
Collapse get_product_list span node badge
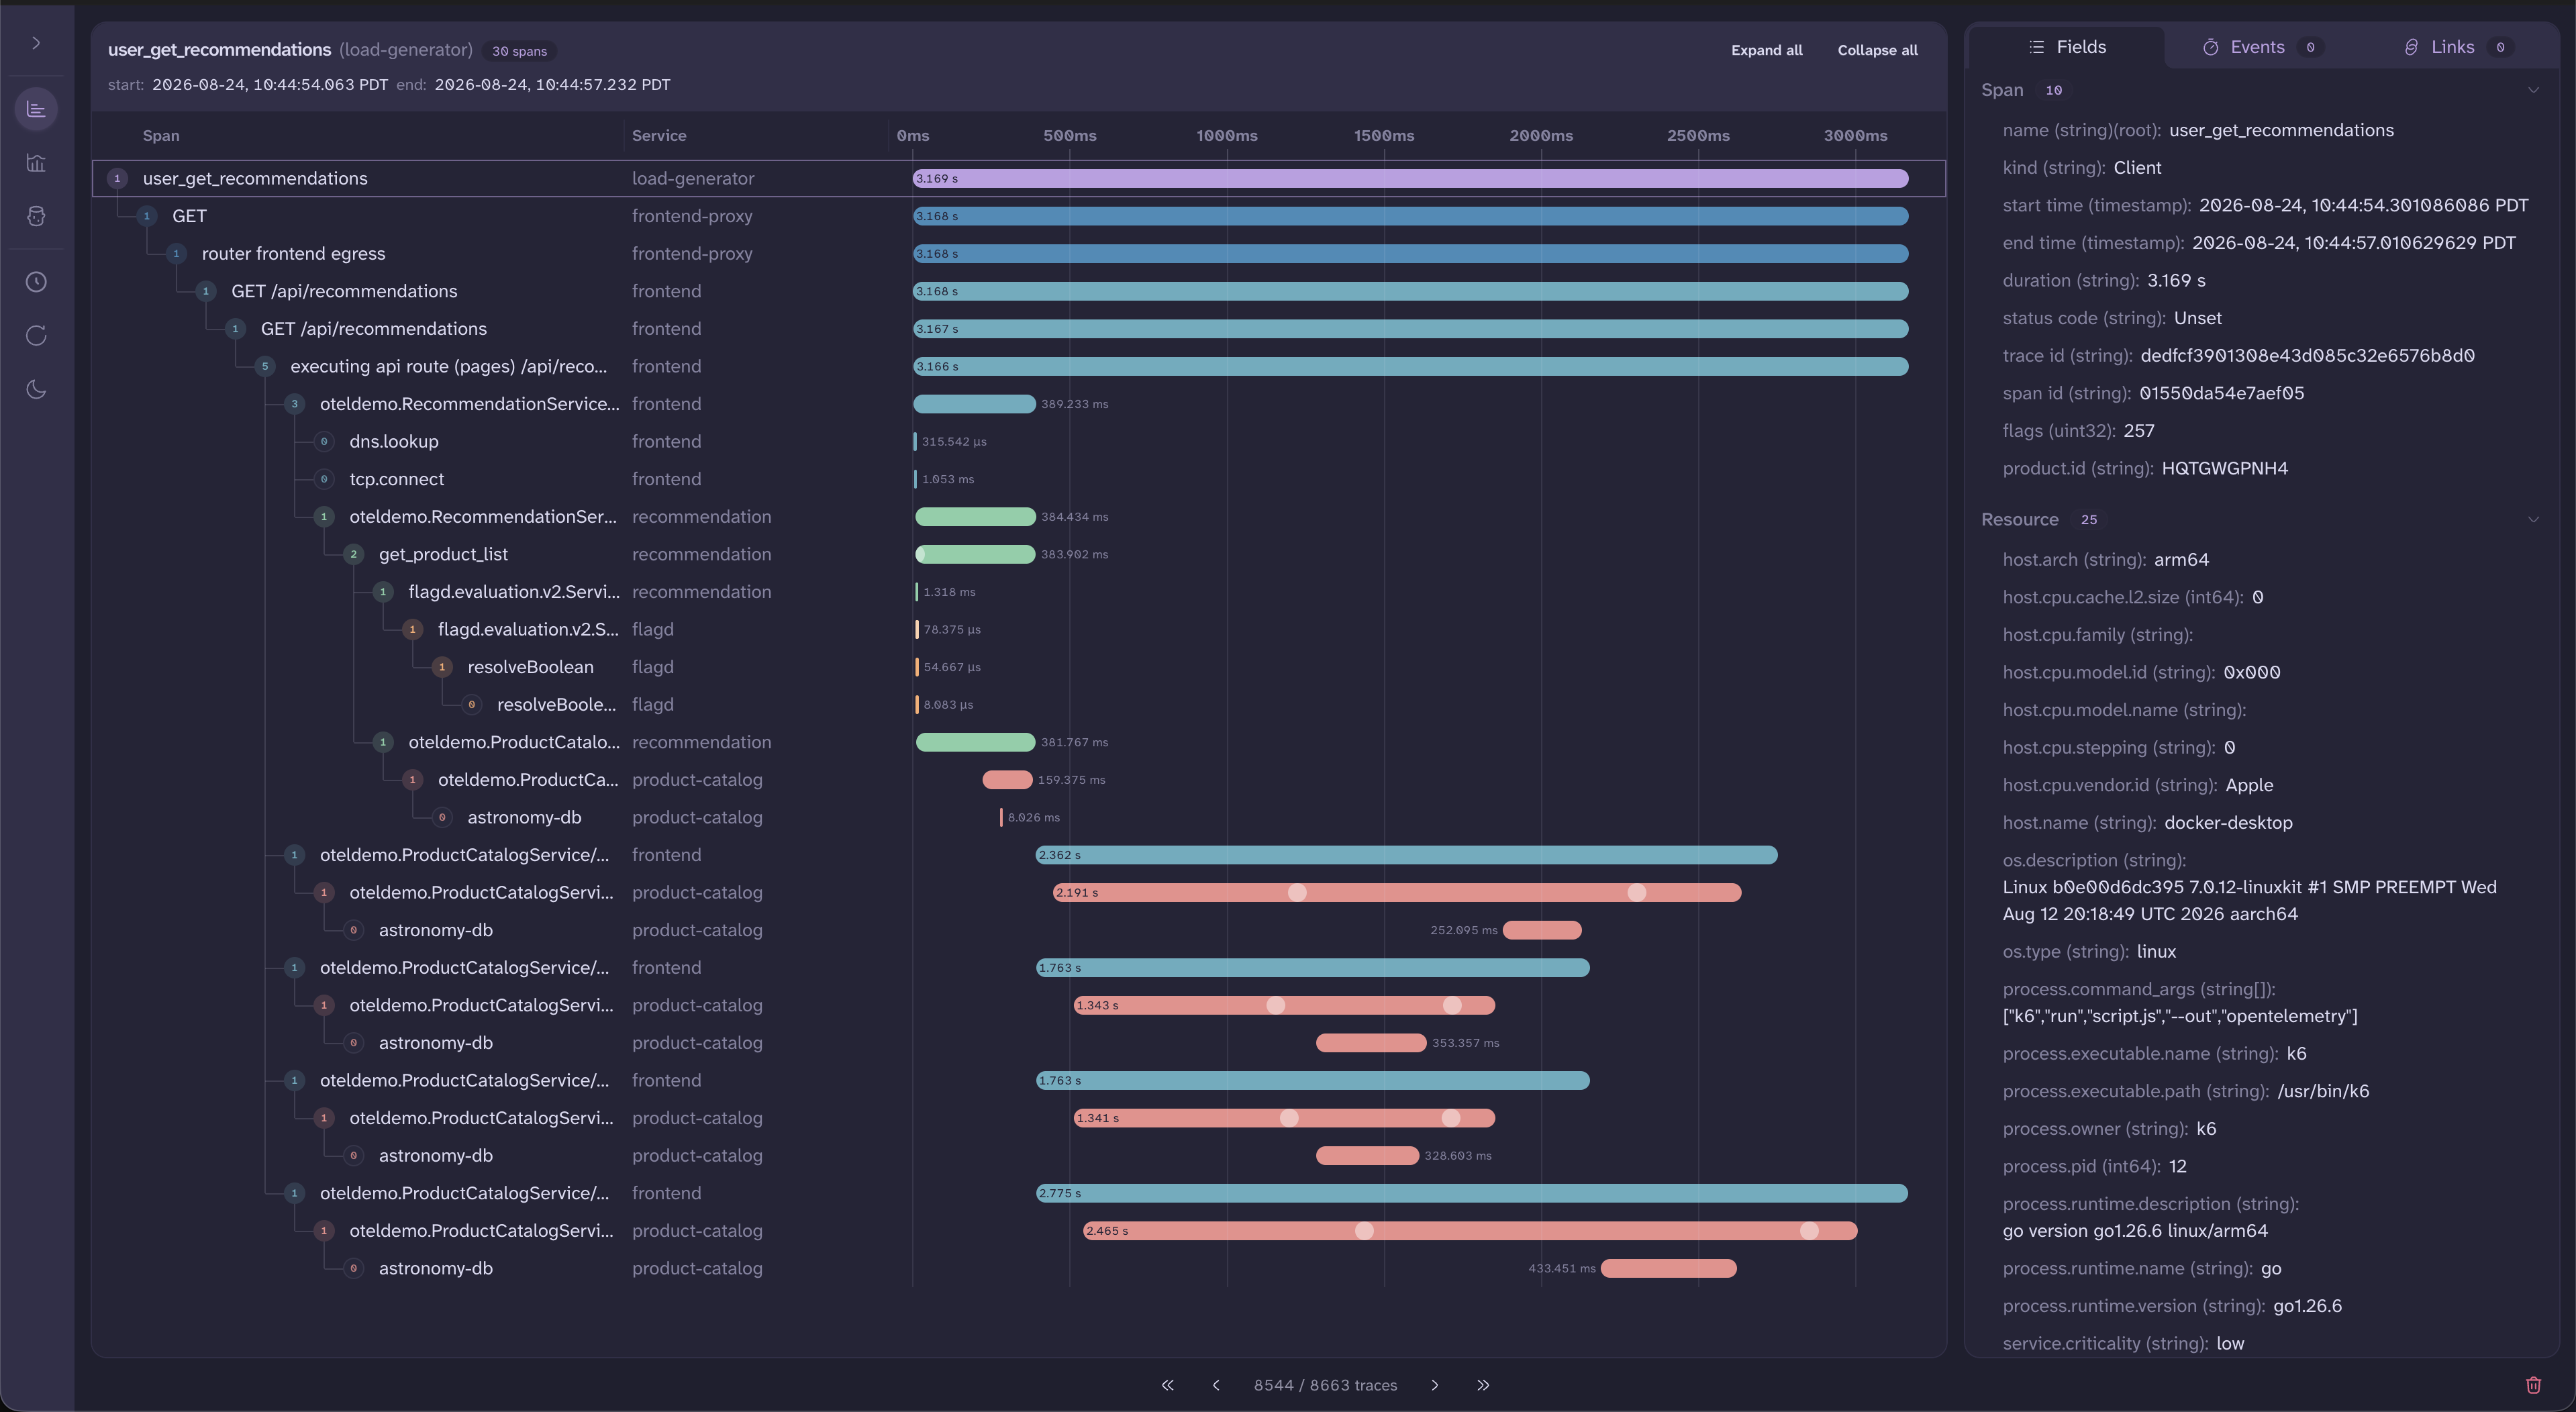(353, 554)
